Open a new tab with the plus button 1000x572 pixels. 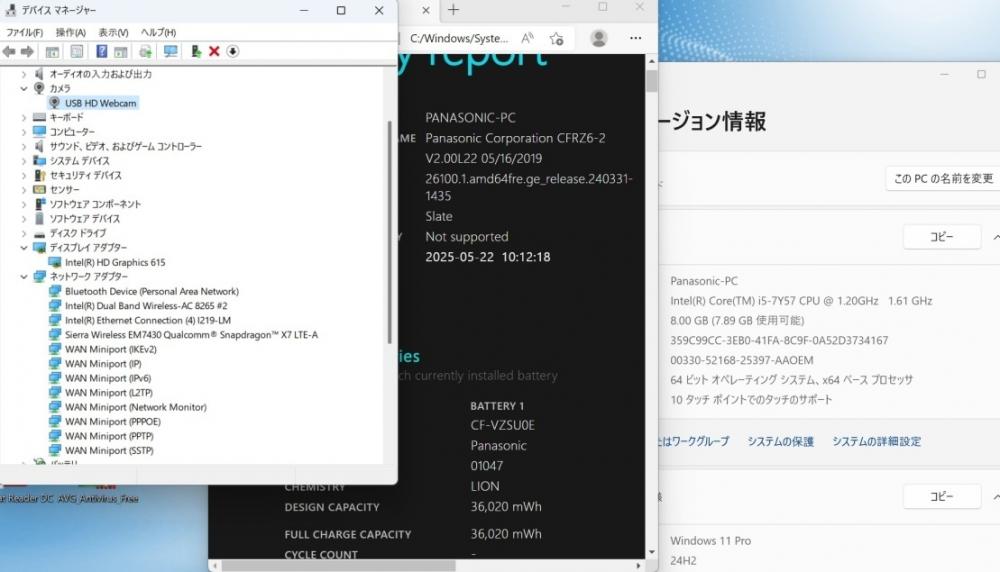click(x=453, y=10)
